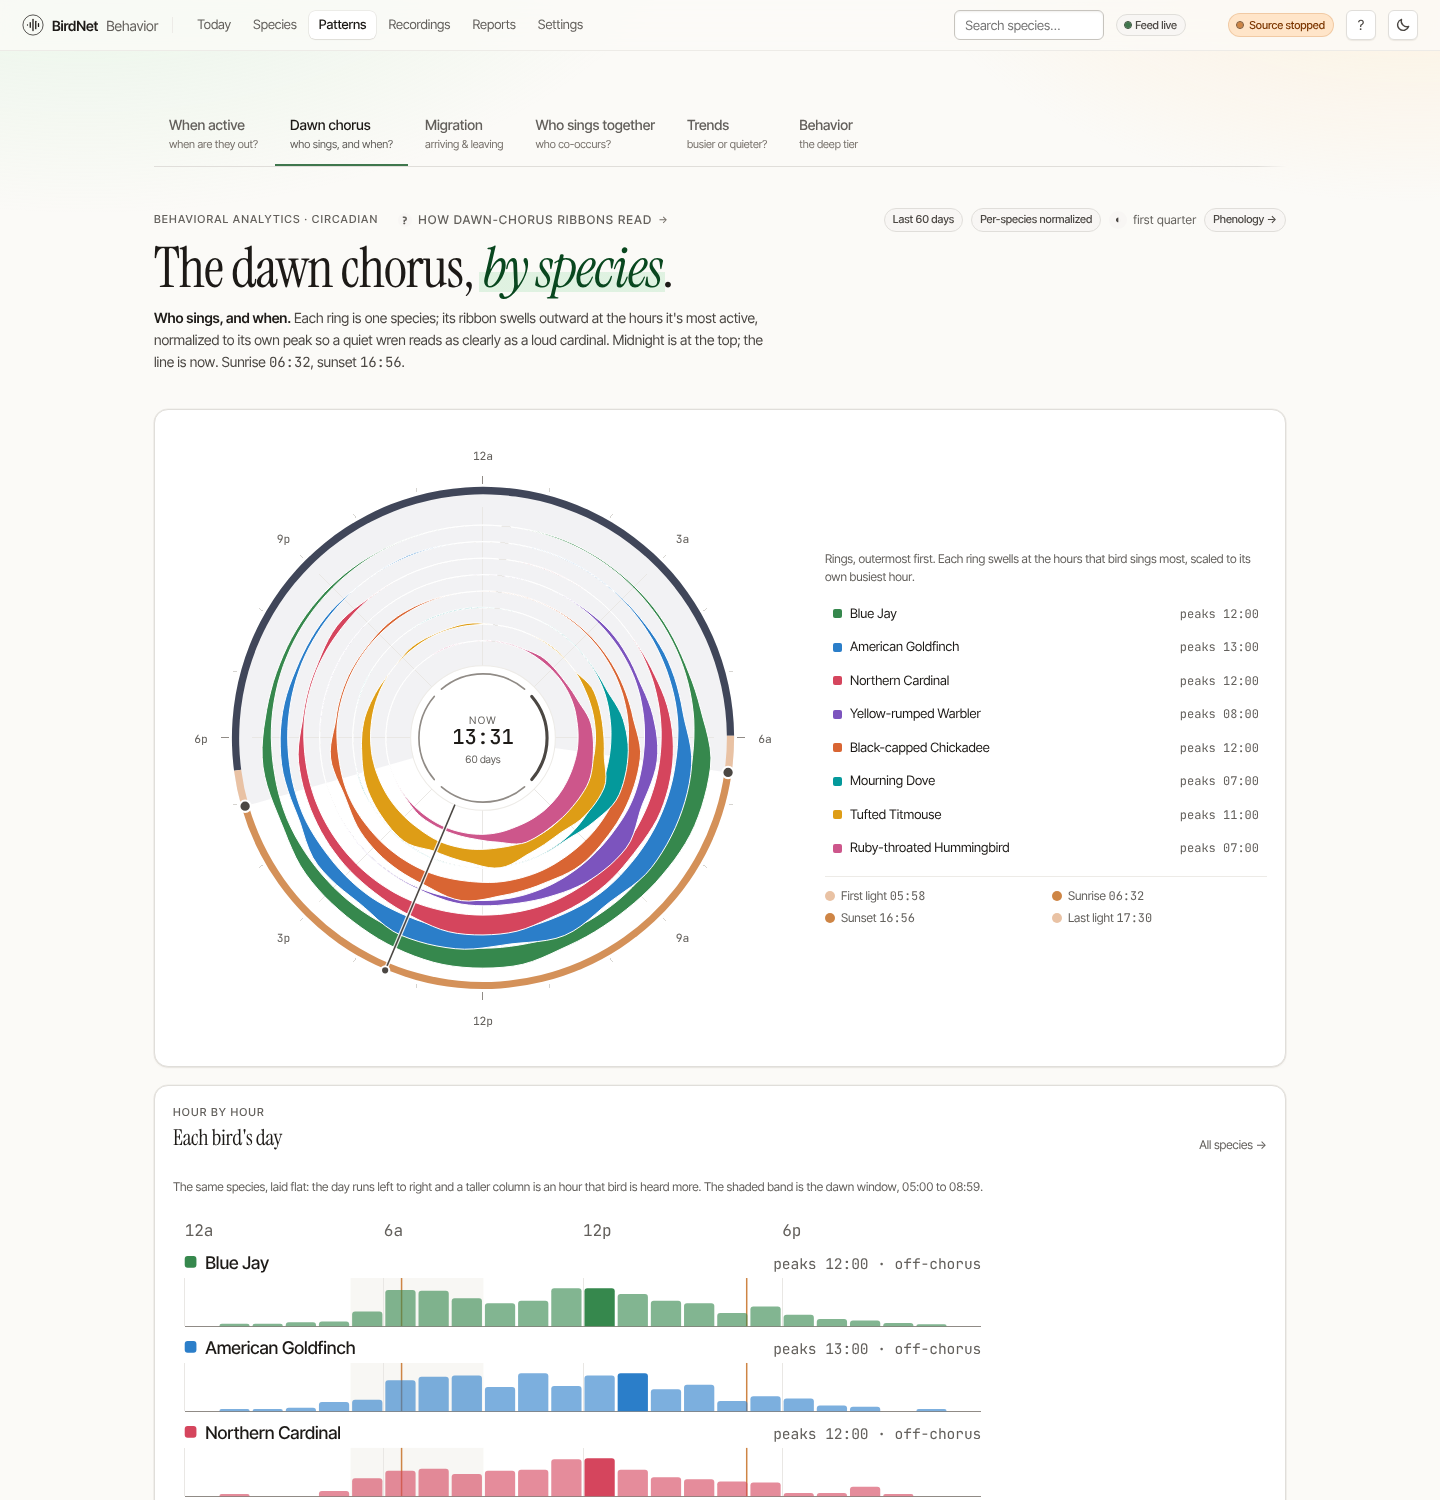The image size is (1440, 1500).
Task: Click the First light 05:58 legend entry
Action: 875,896
